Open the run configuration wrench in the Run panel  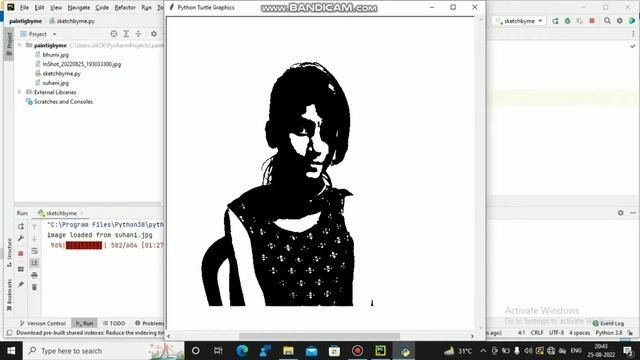pos(21,238)
